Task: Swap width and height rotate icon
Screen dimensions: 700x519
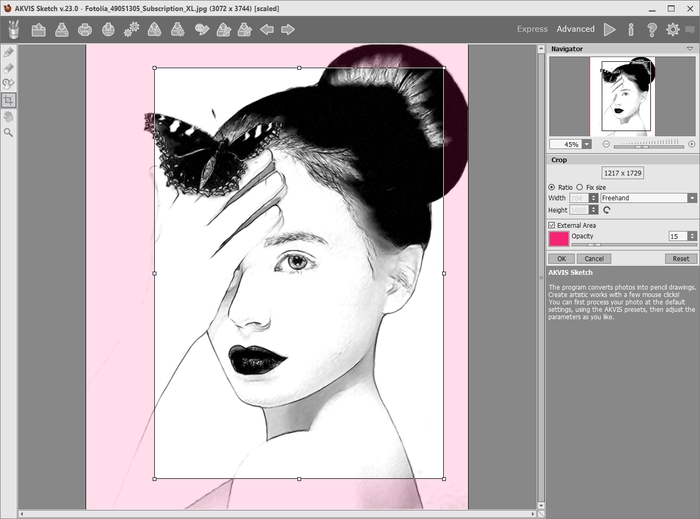Action: coord(606,210)
